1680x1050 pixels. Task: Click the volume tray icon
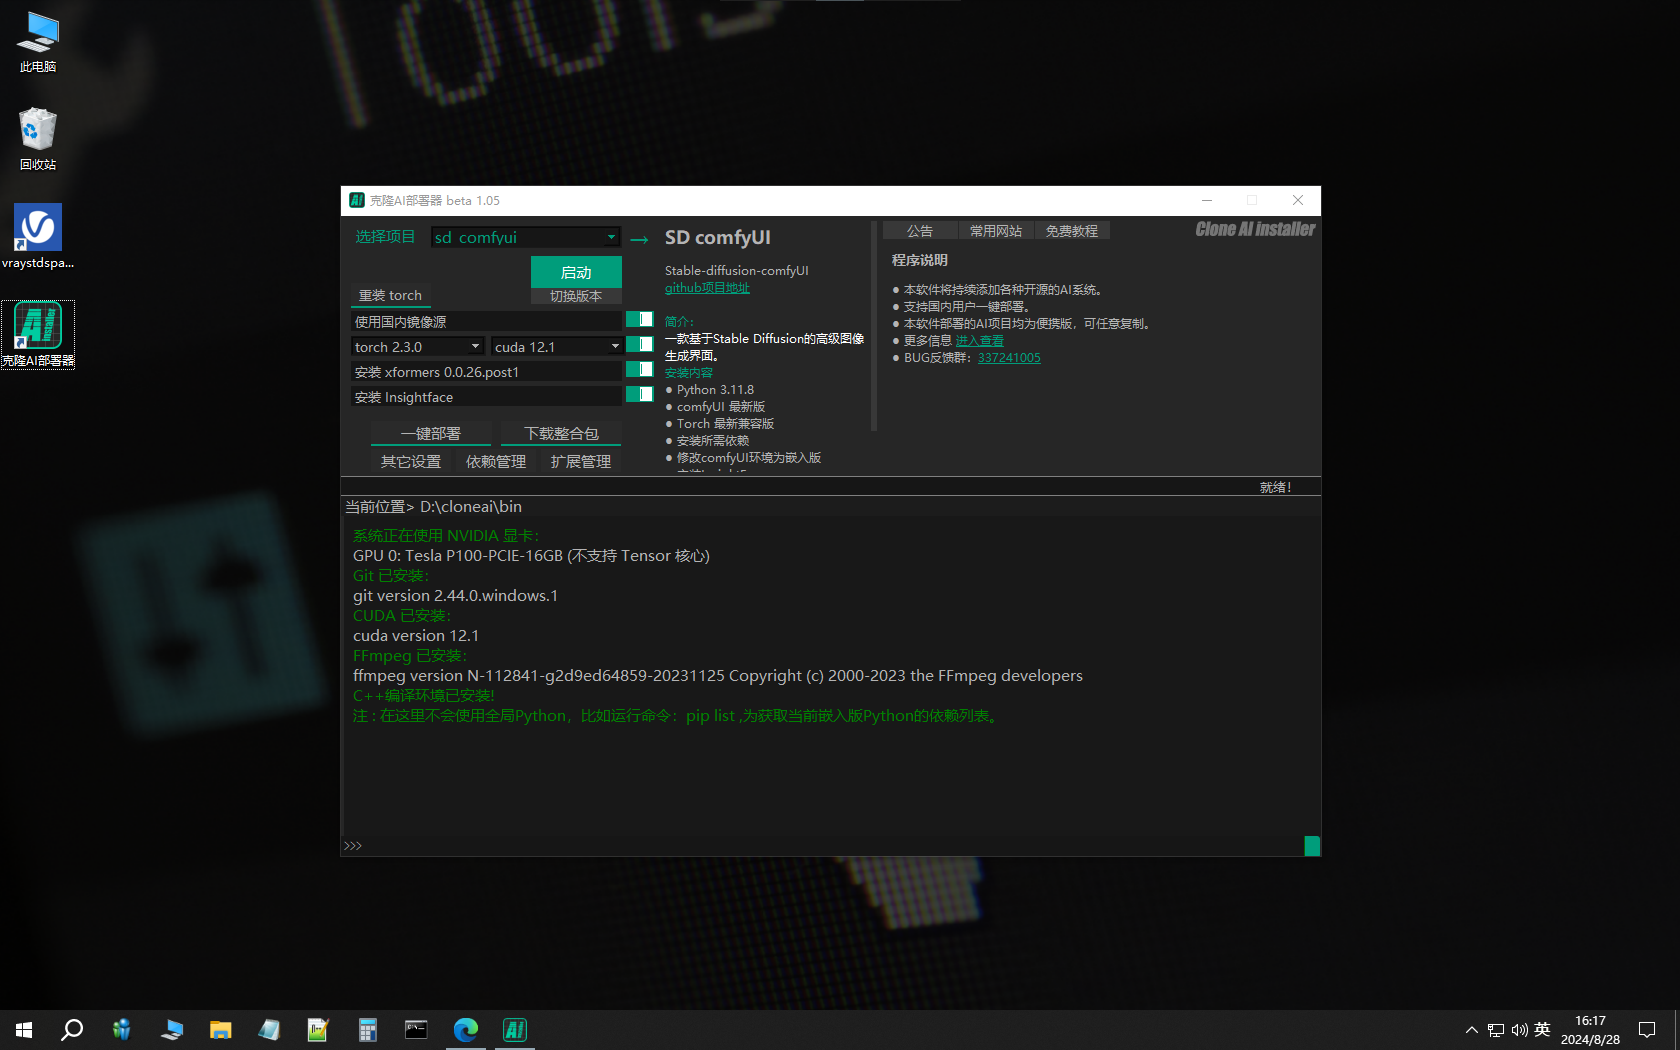tap(1519, 1030)
